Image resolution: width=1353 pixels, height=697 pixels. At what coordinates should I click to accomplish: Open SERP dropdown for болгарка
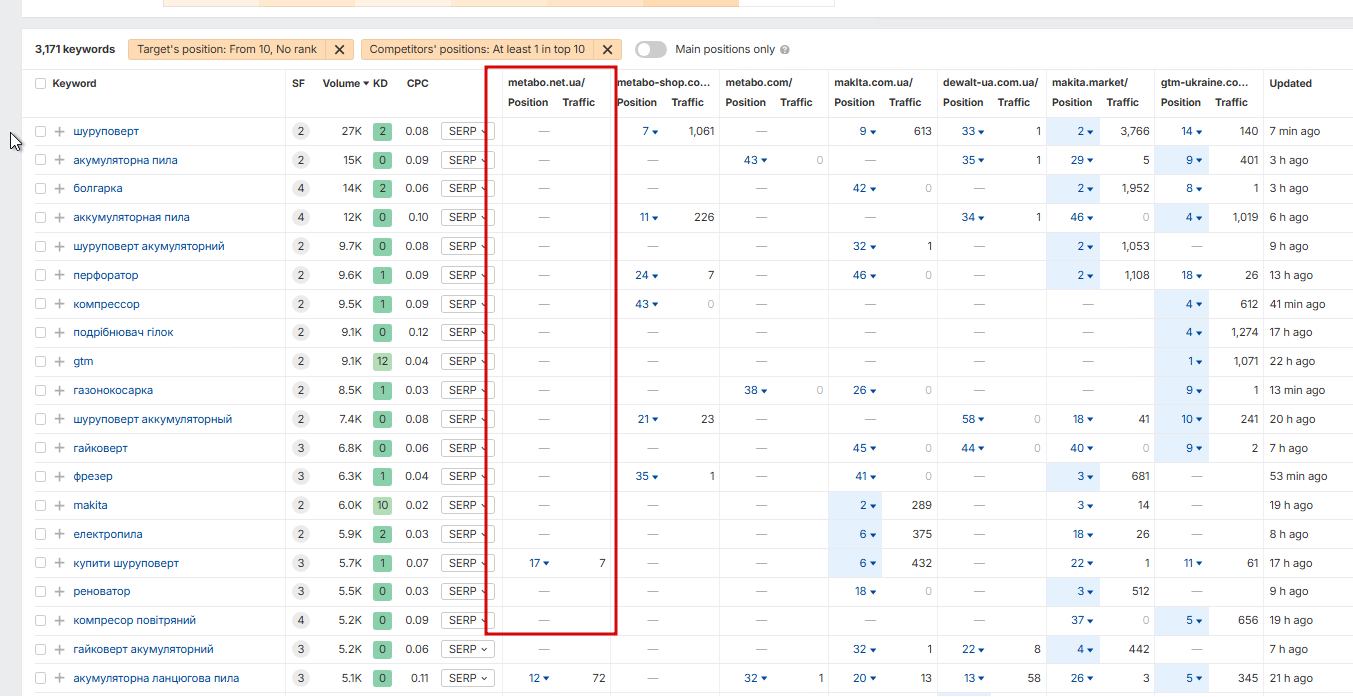(468, 188)
